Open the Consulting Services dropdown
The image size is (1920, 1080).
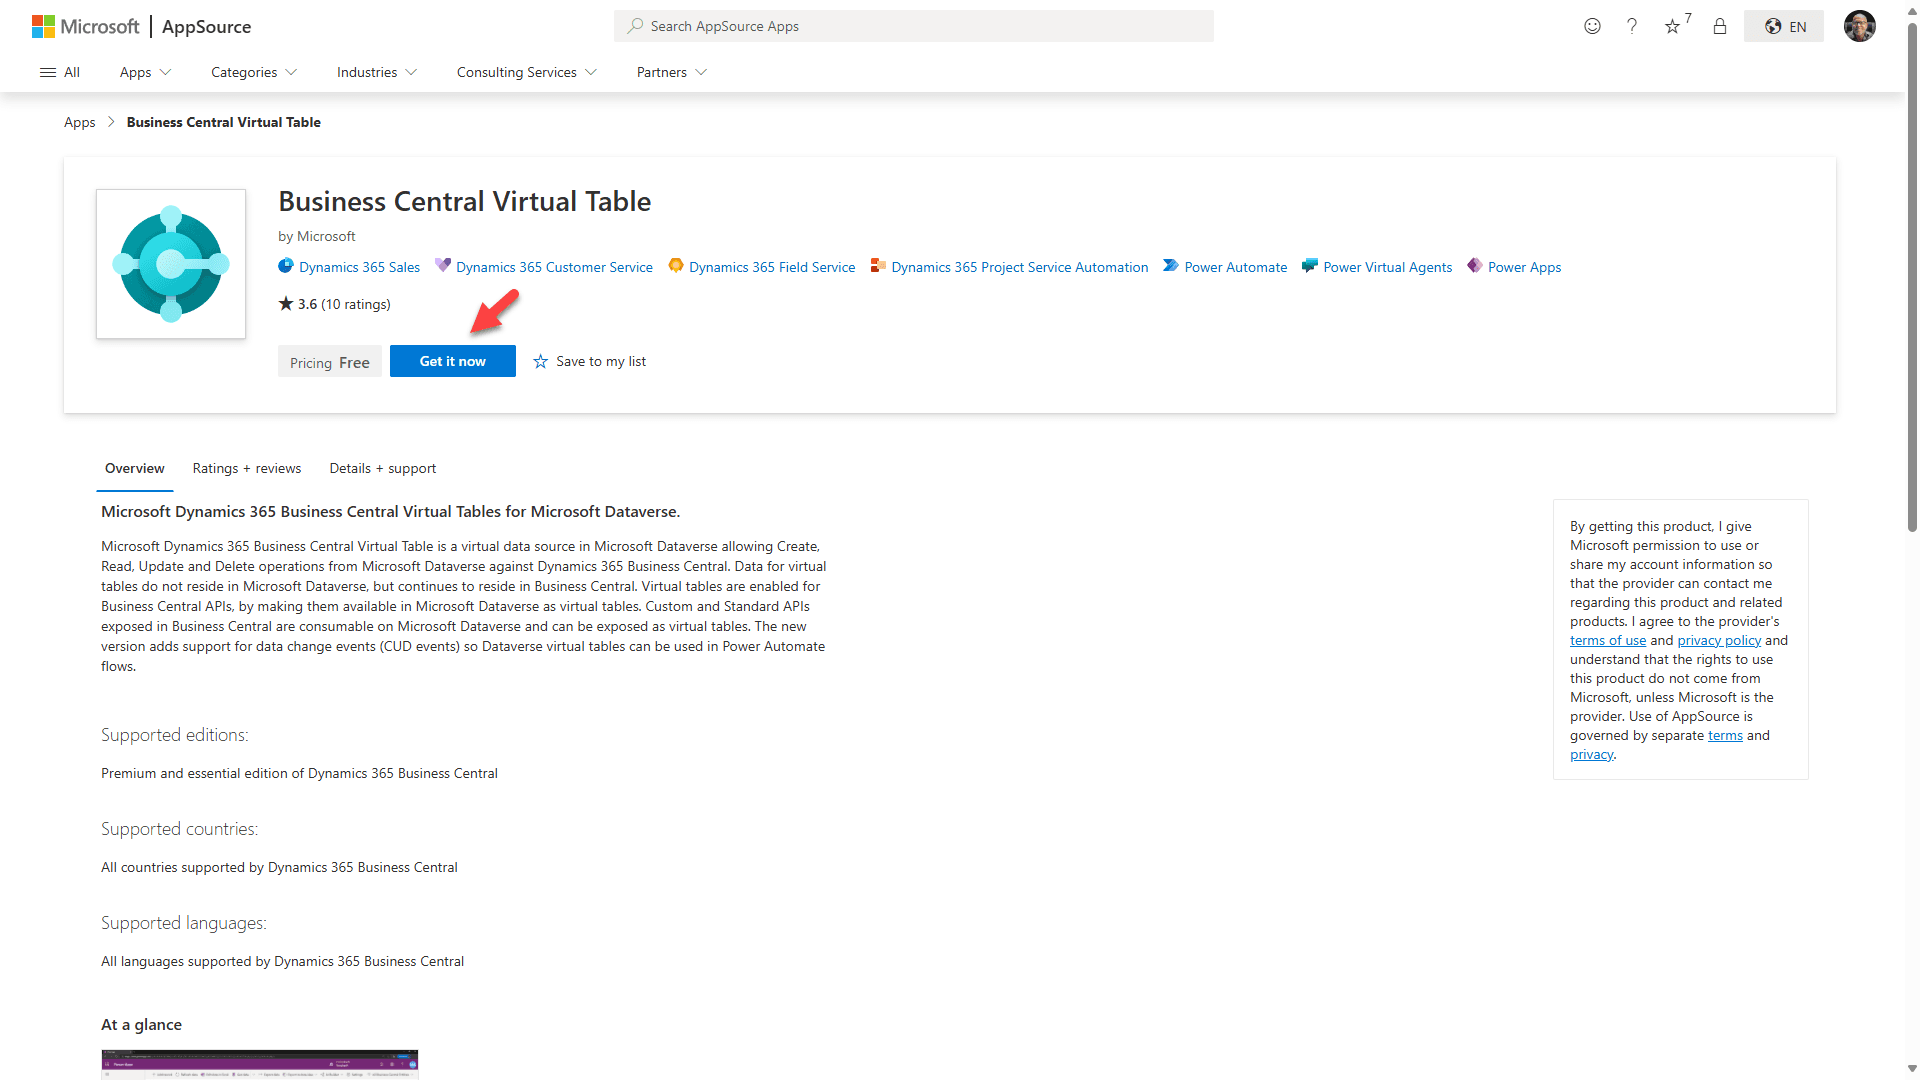pyautogui.click(x=526, y=72)
